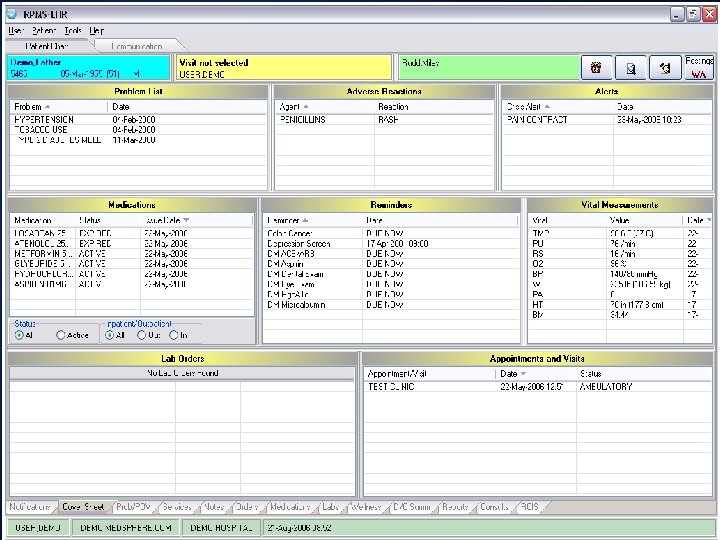Image resolution: width=720 pixels, height=540 pixels.
Task: Select the Colon Cancer reminder row
Action: click(x=391, y=233)
